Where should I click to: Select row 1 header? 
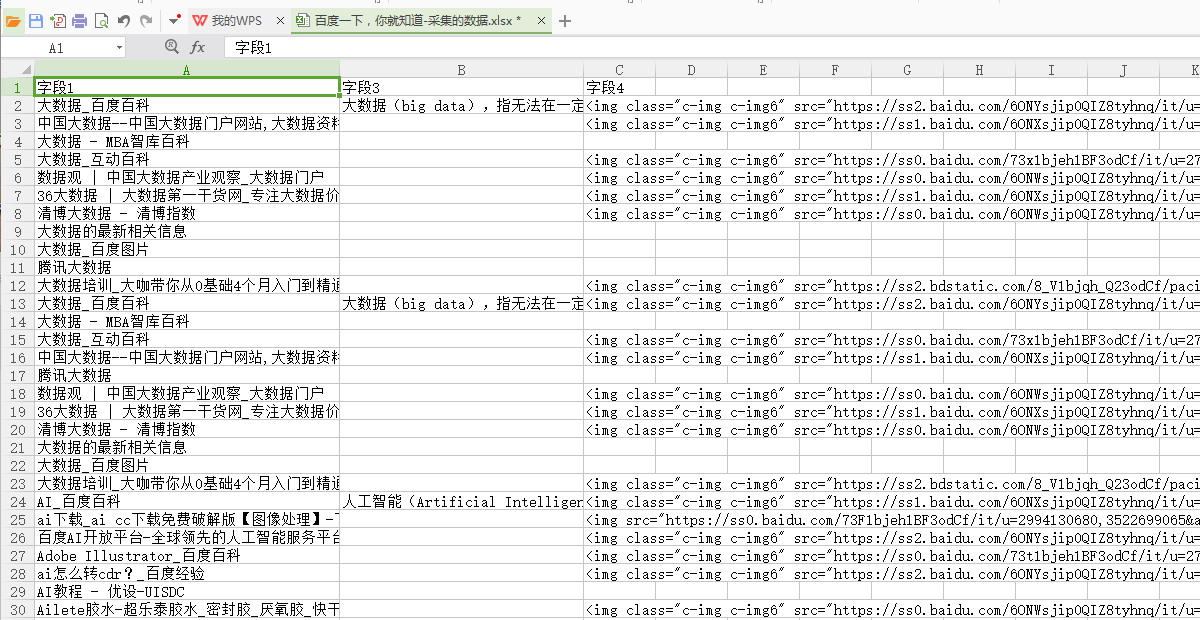click(x=17, y=87)
